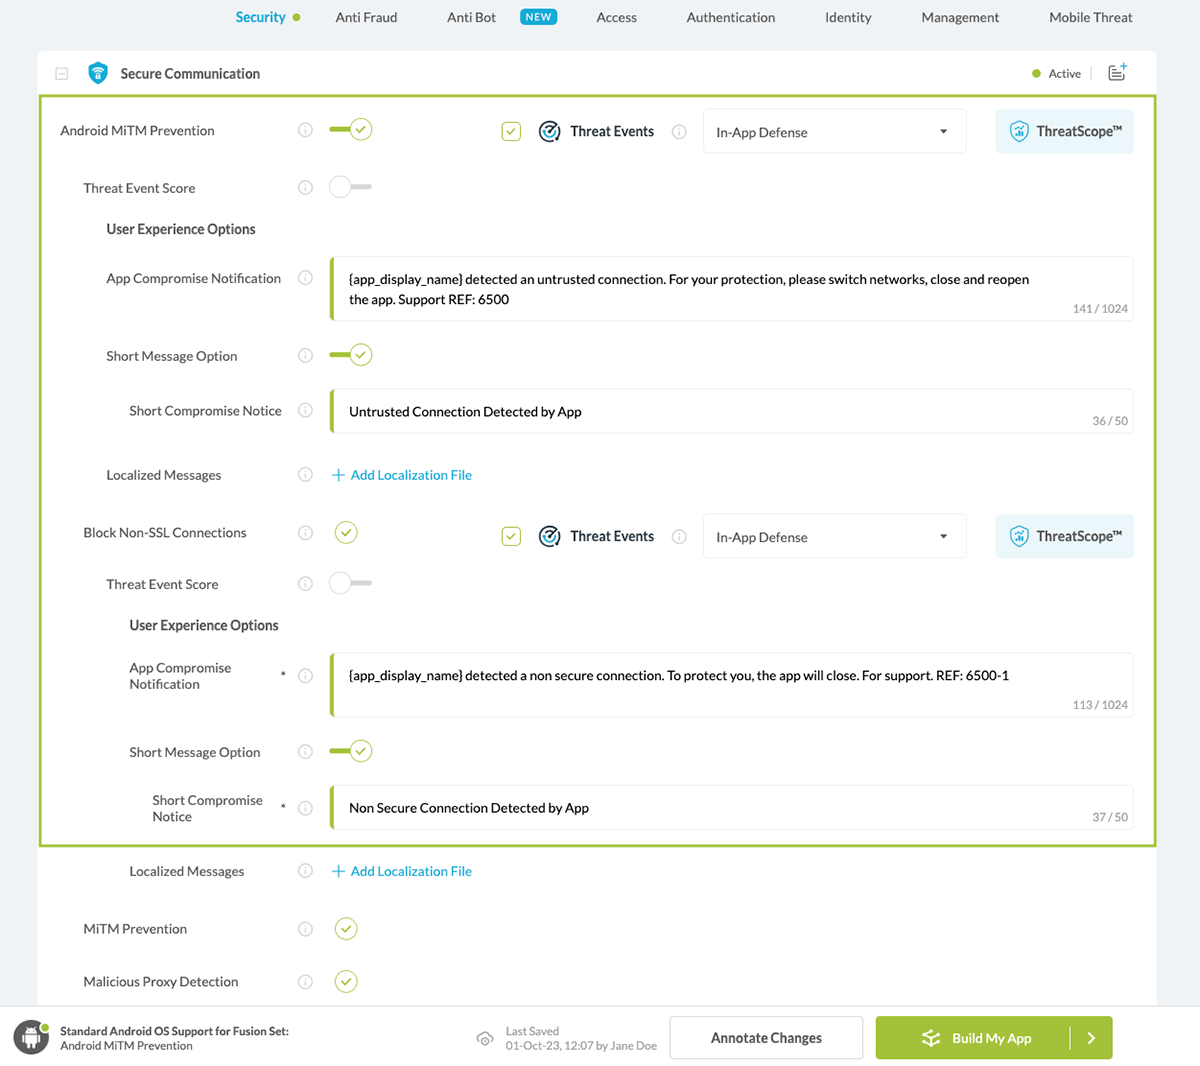Enable first Threat Event Score toggle

coord(349,187)
